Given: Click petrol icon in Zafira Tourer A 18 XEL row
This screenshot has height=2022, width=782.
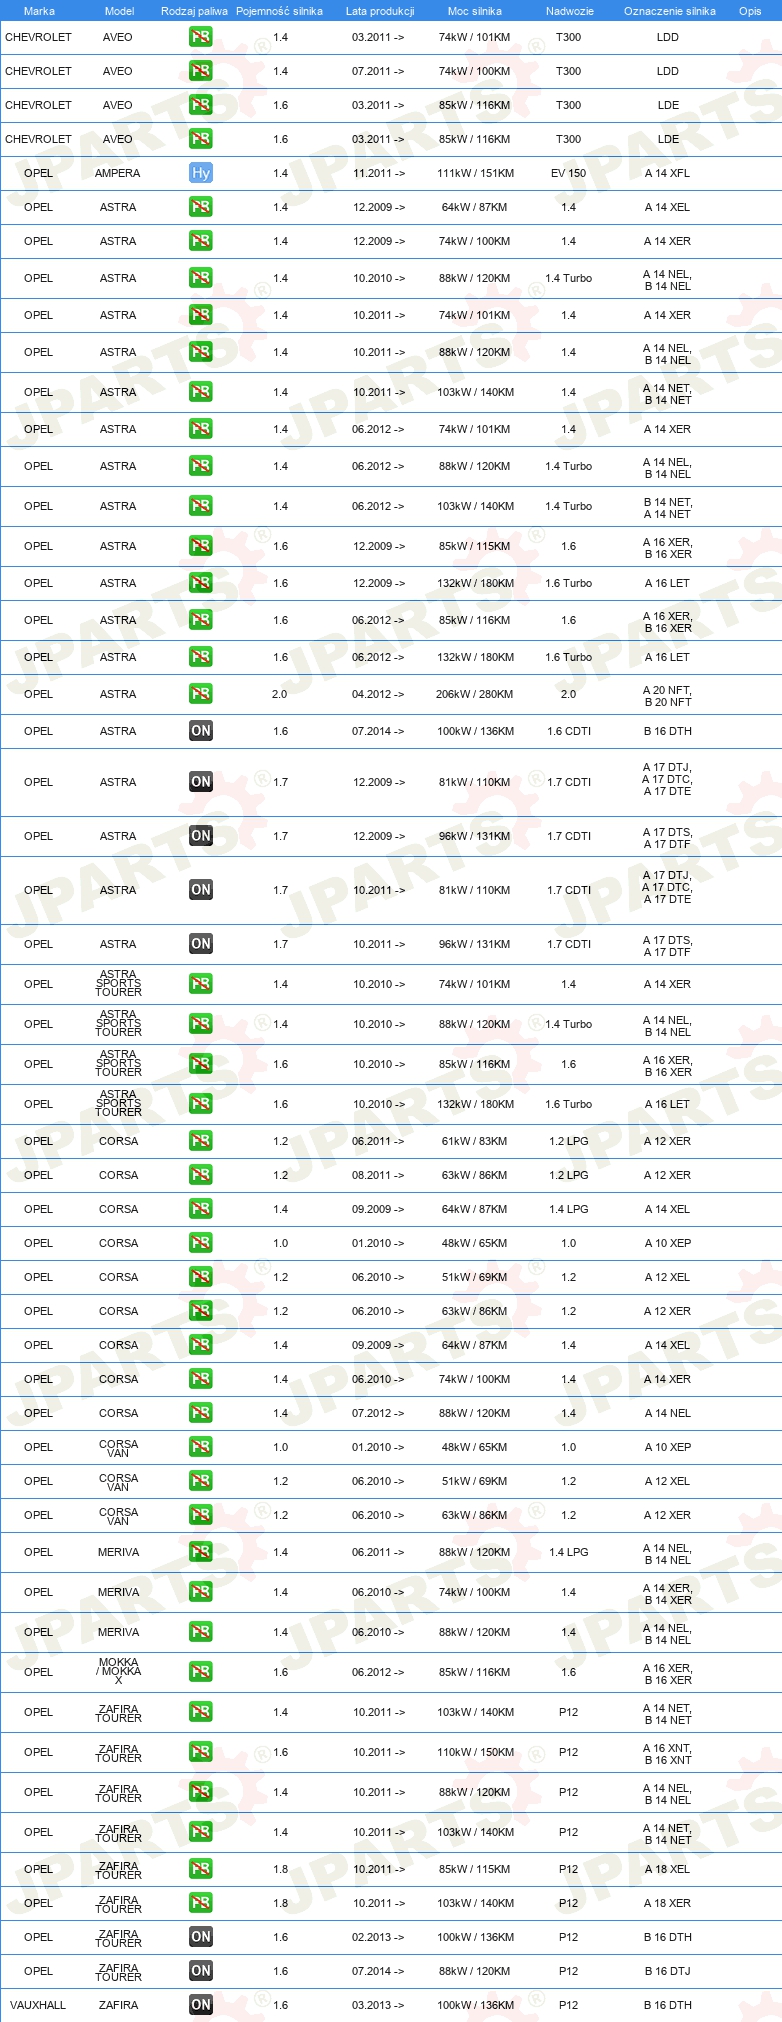Looking at the screenshot, I should point(200,1869).
